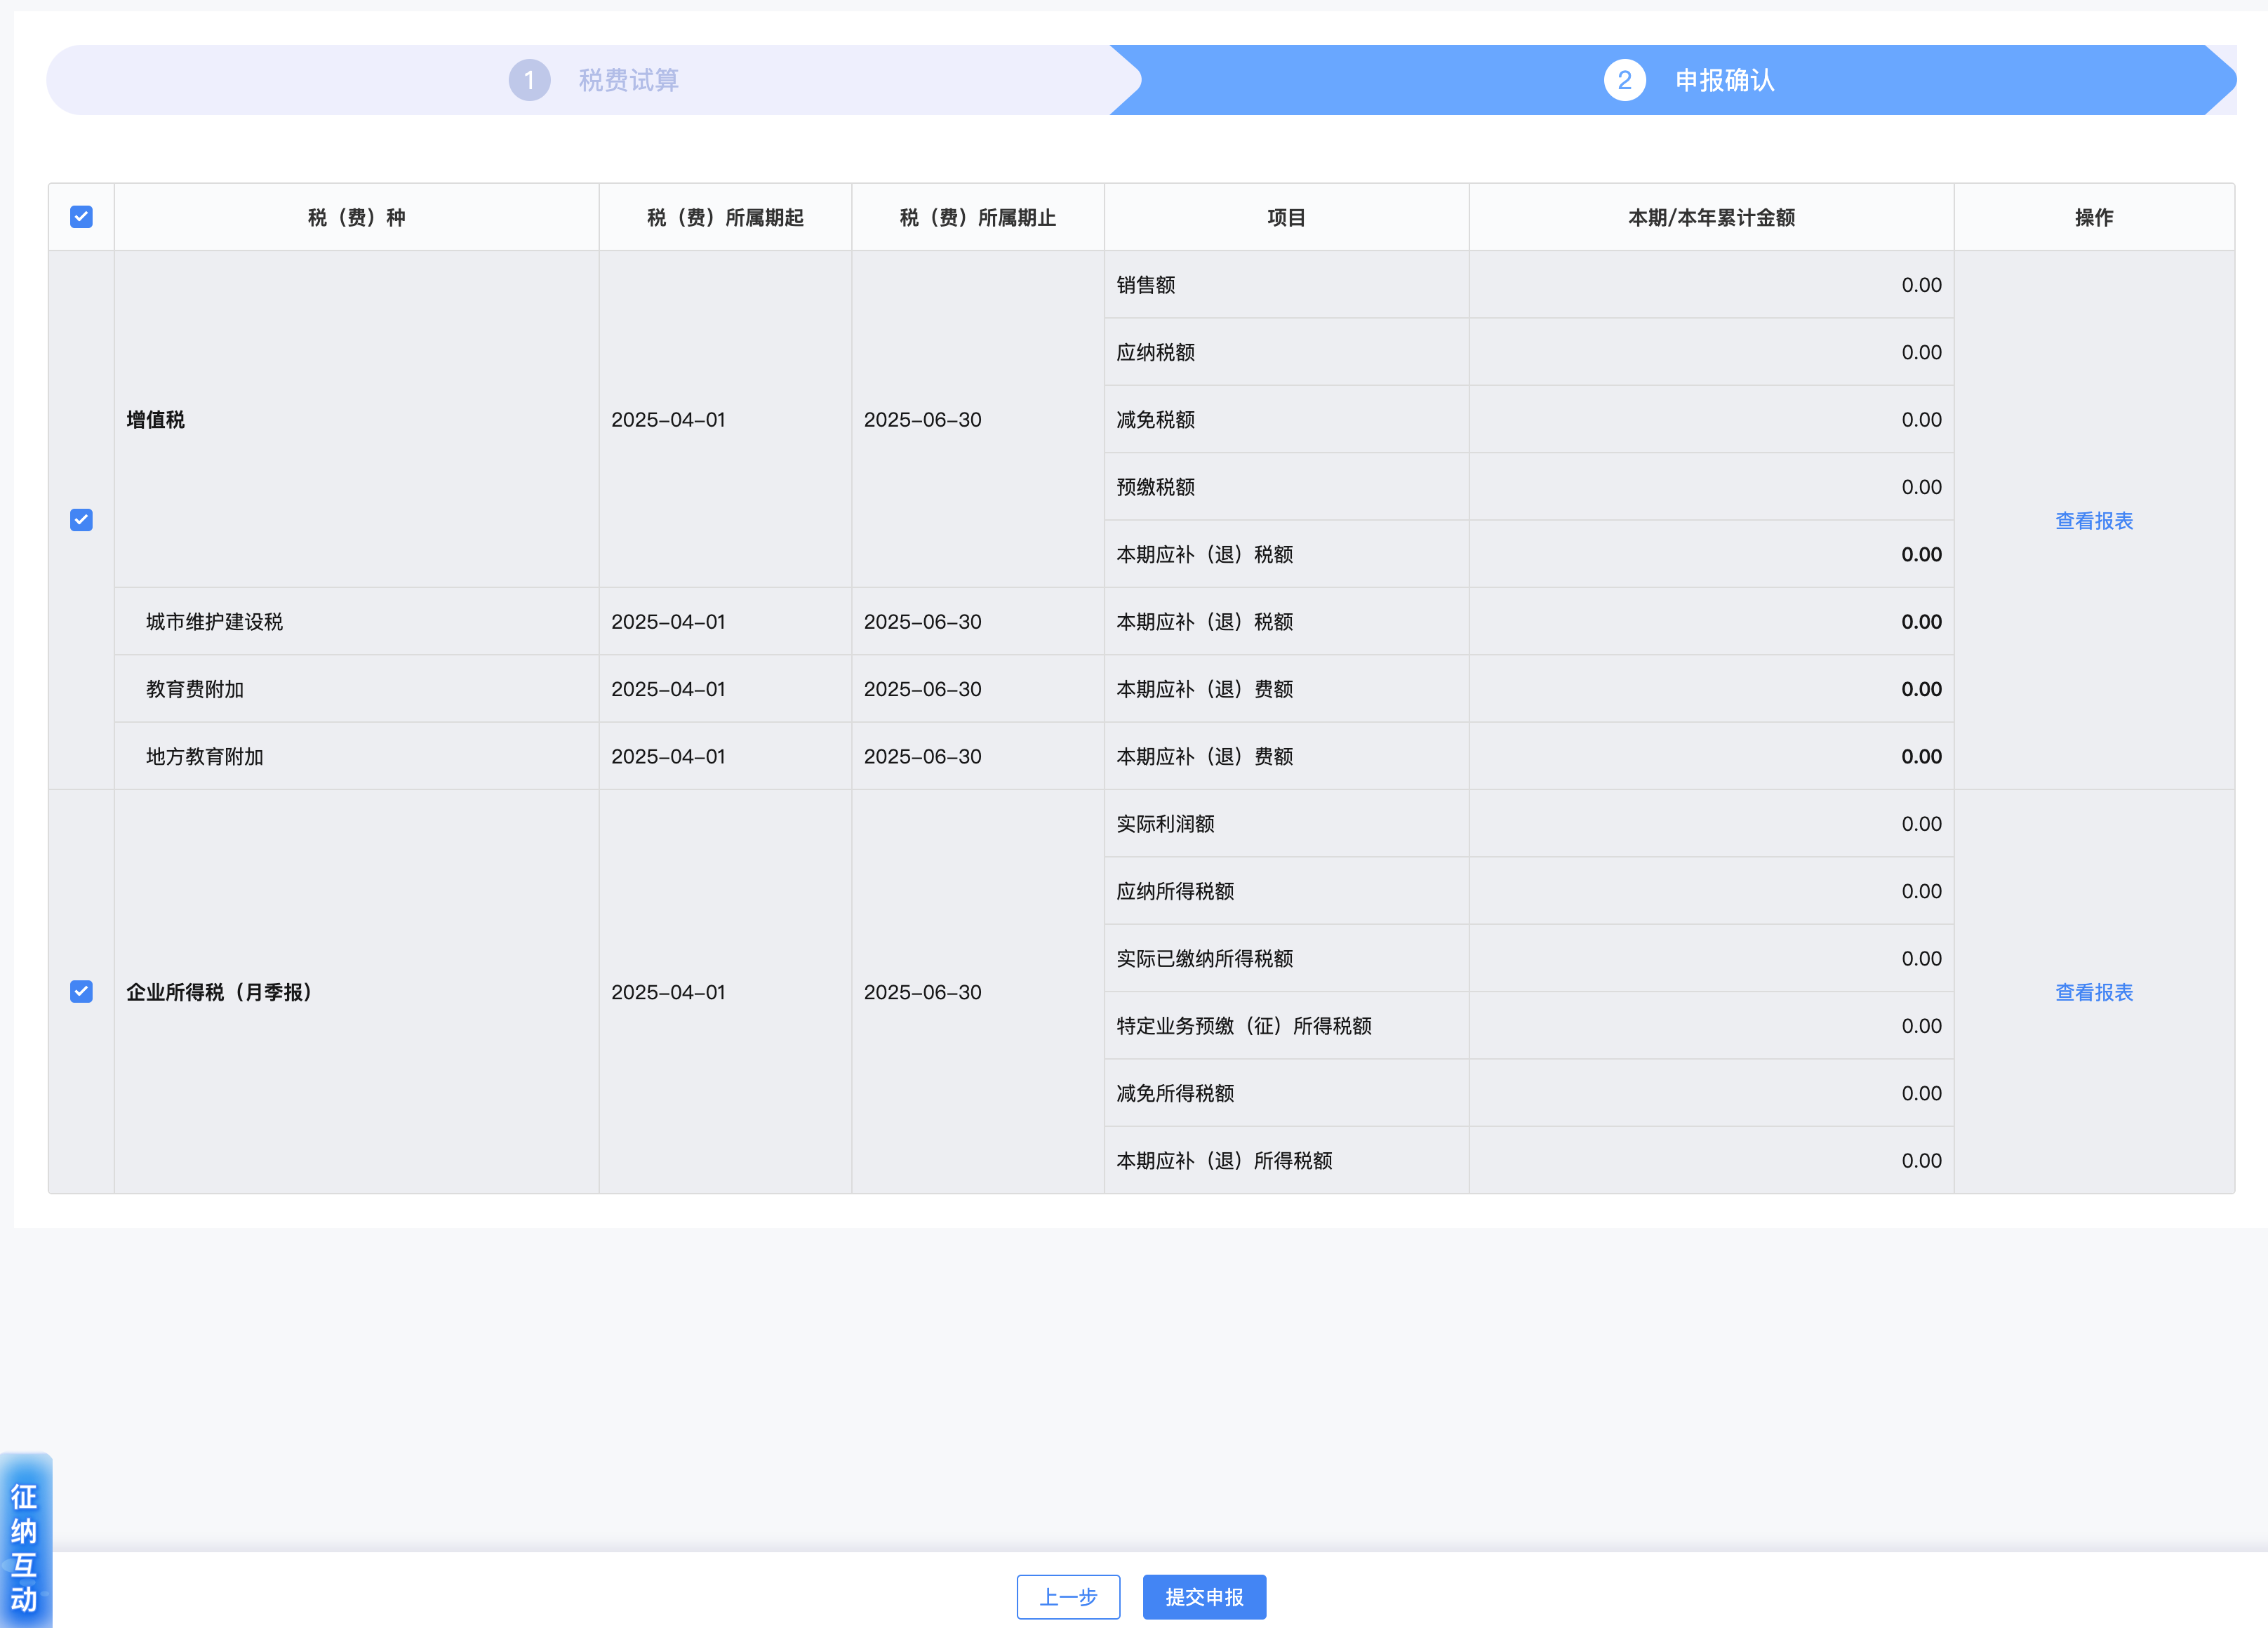Screen dimensions: 2268x1628
Task: Uncheck the 企业所得税（月季报） row checkbox
Action: pyautogui.click(x=81, y=991)
